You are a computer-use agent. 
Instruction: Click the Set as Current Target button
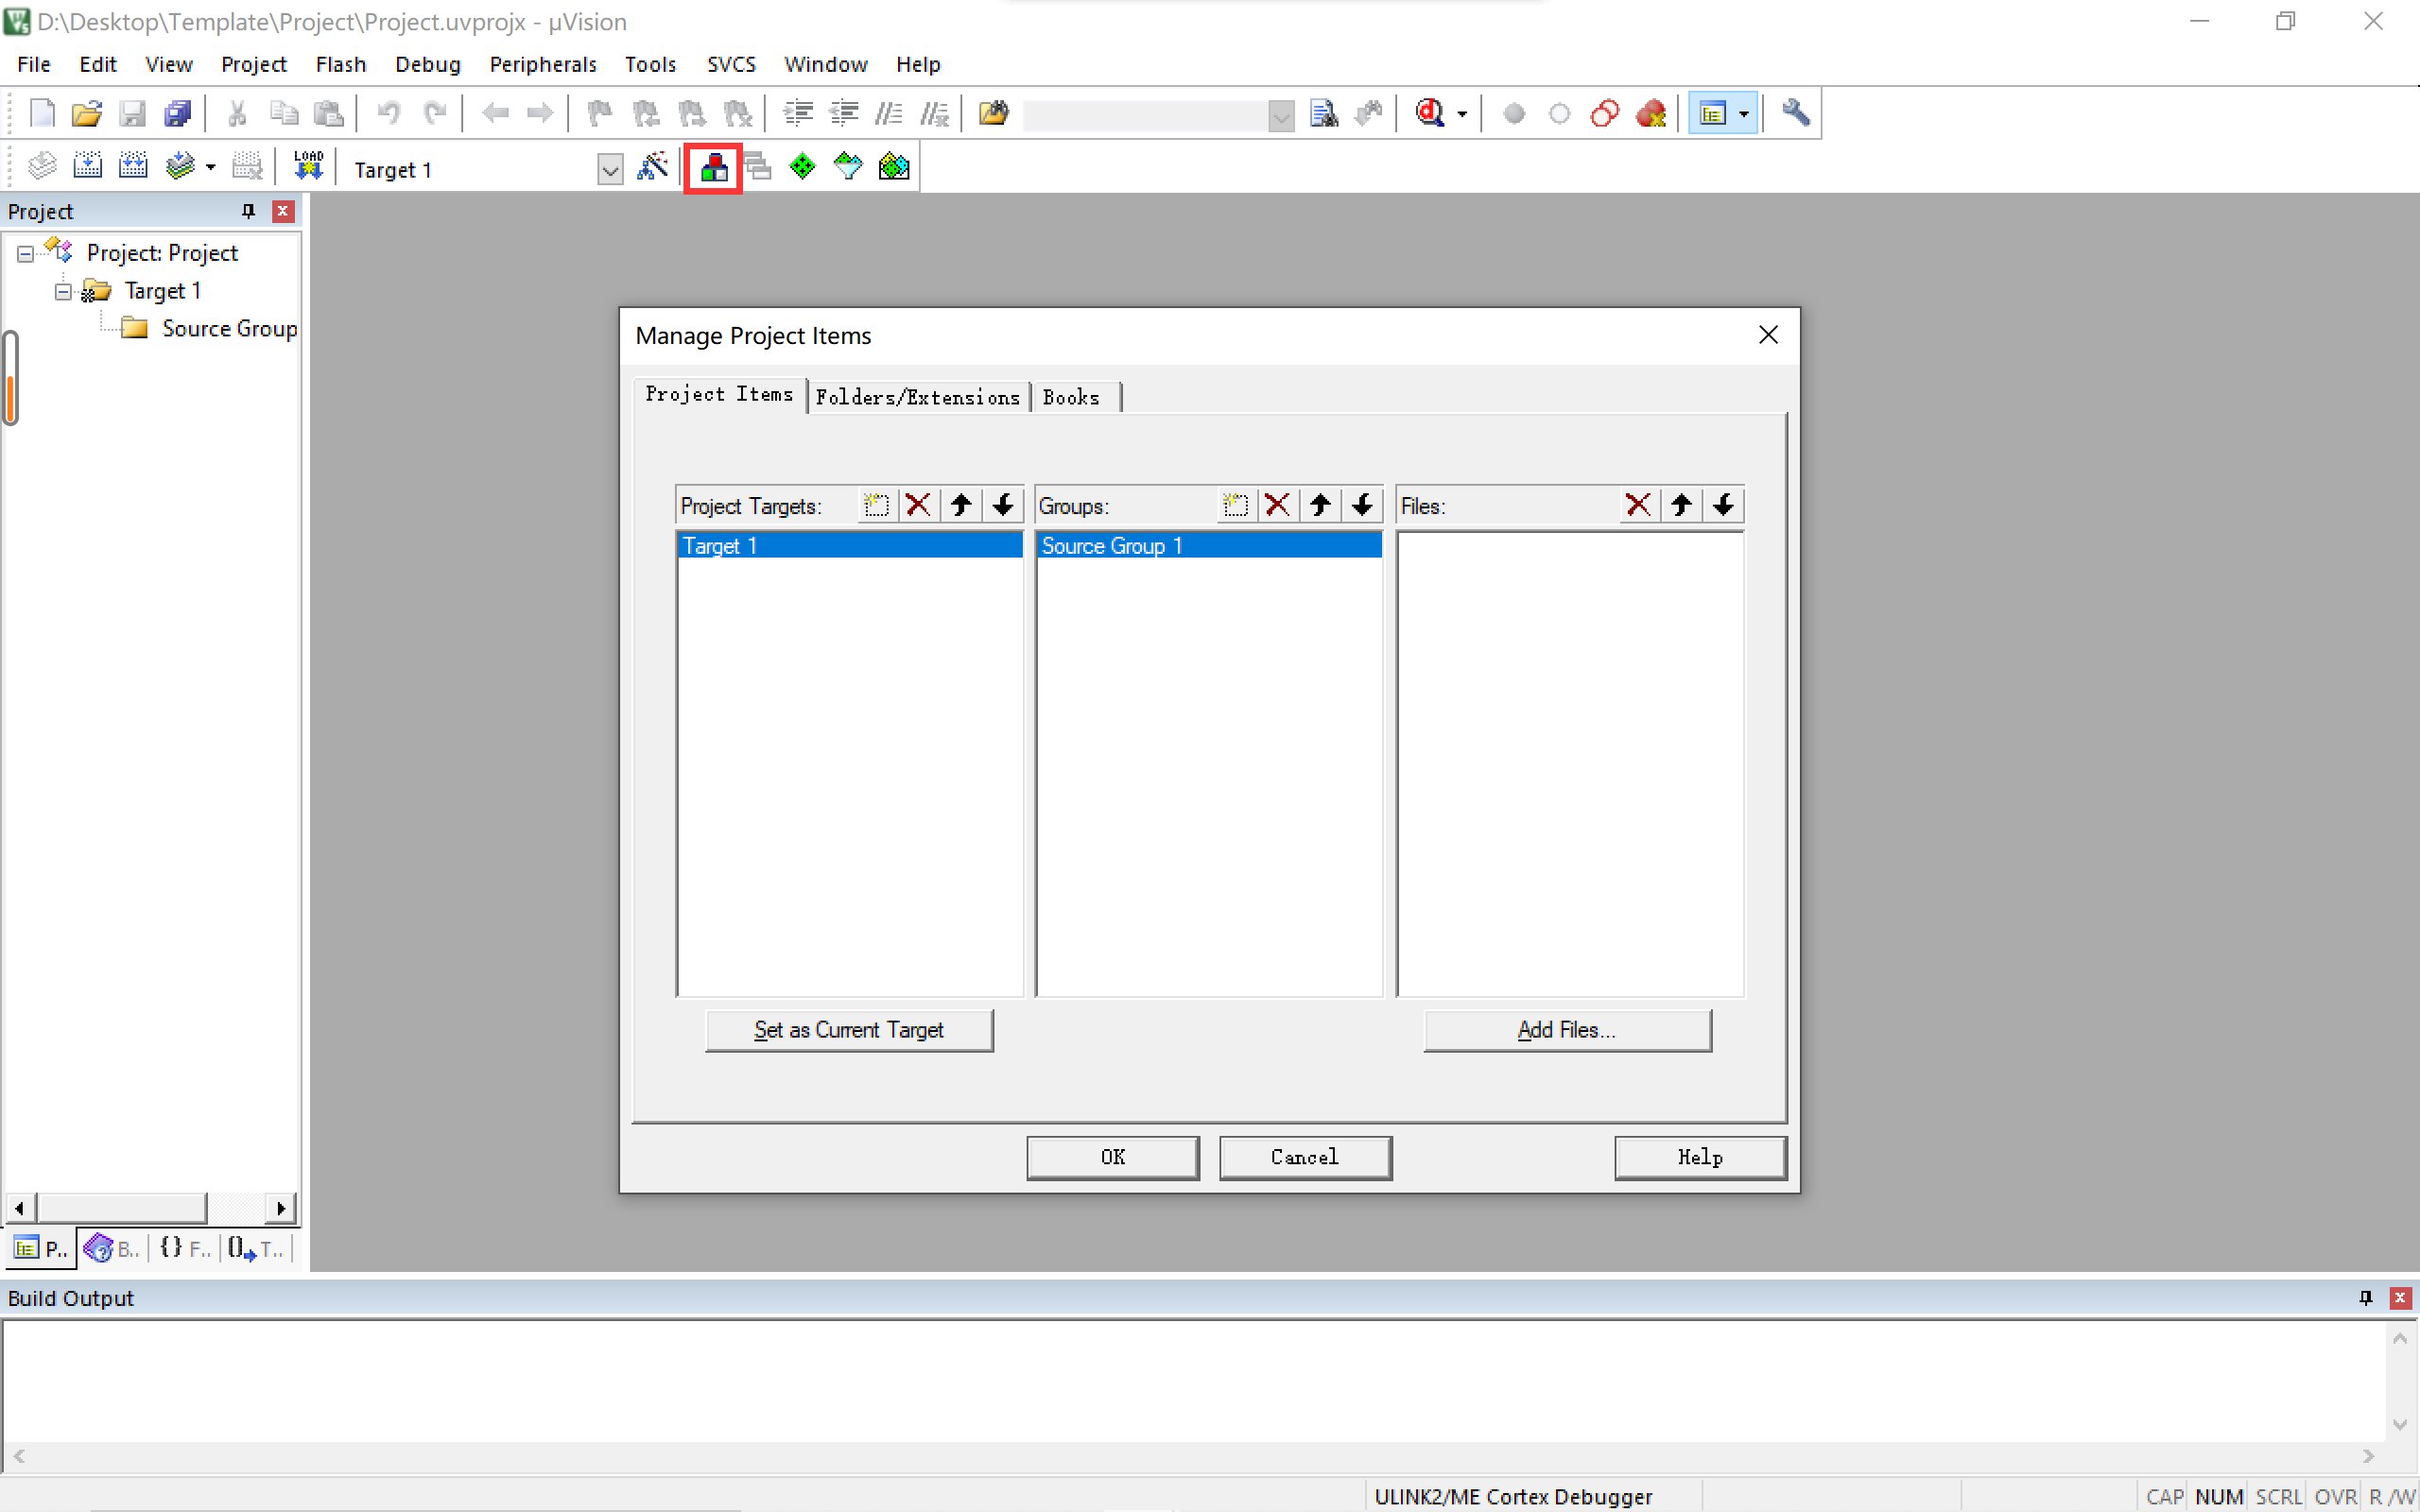848,1030
